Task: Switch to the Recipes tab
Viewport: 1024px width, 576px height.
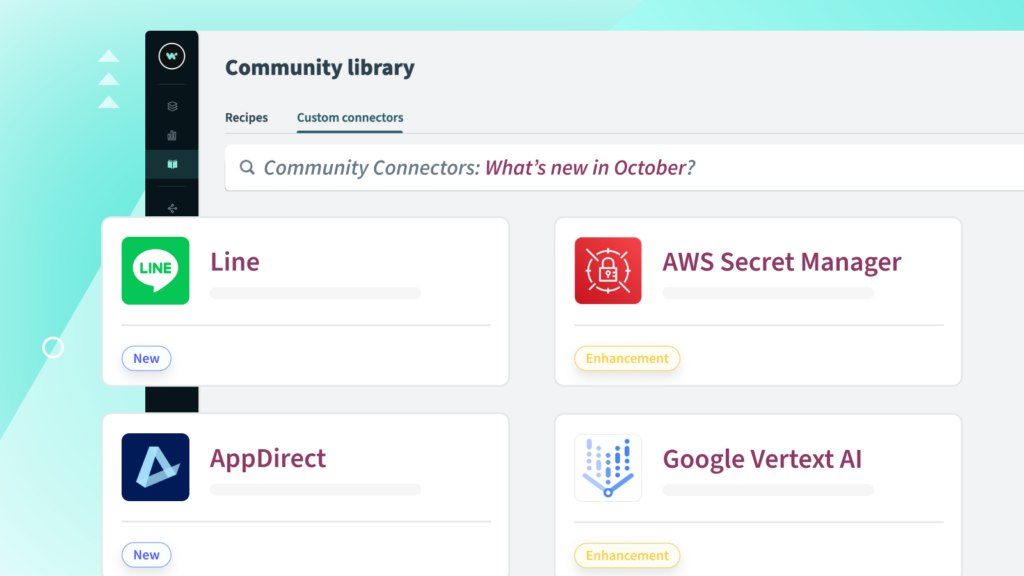Action: pos(246,118)
